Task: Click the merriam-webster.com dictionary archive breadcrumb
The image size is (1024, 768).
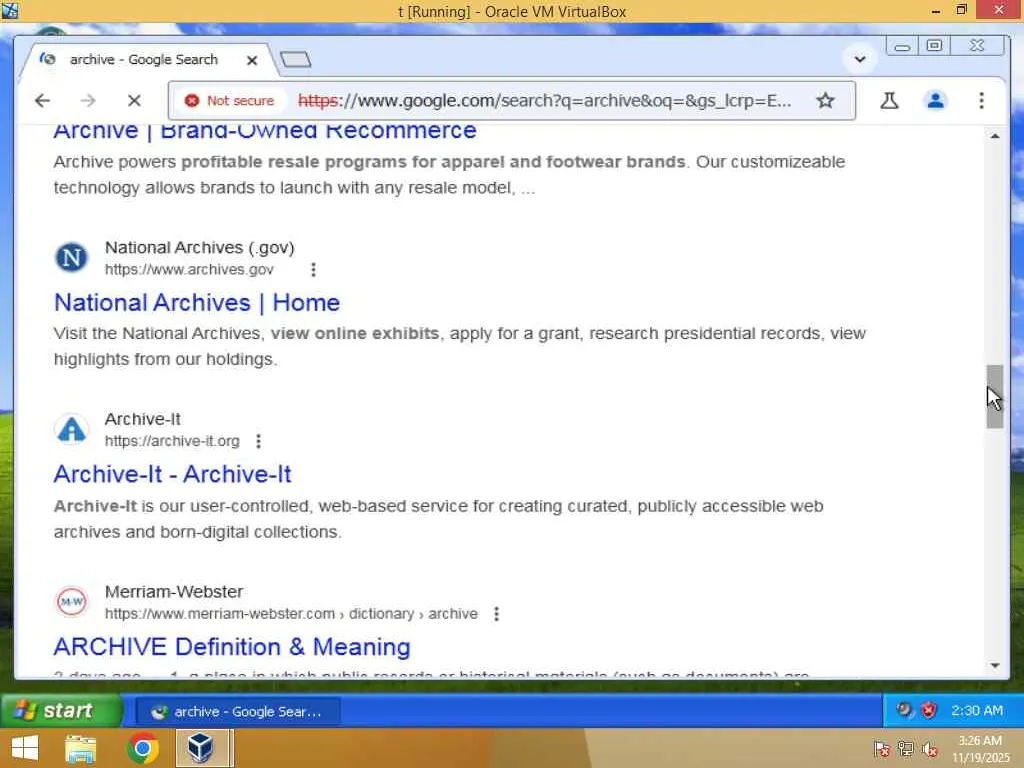Action: click(291, 614)
